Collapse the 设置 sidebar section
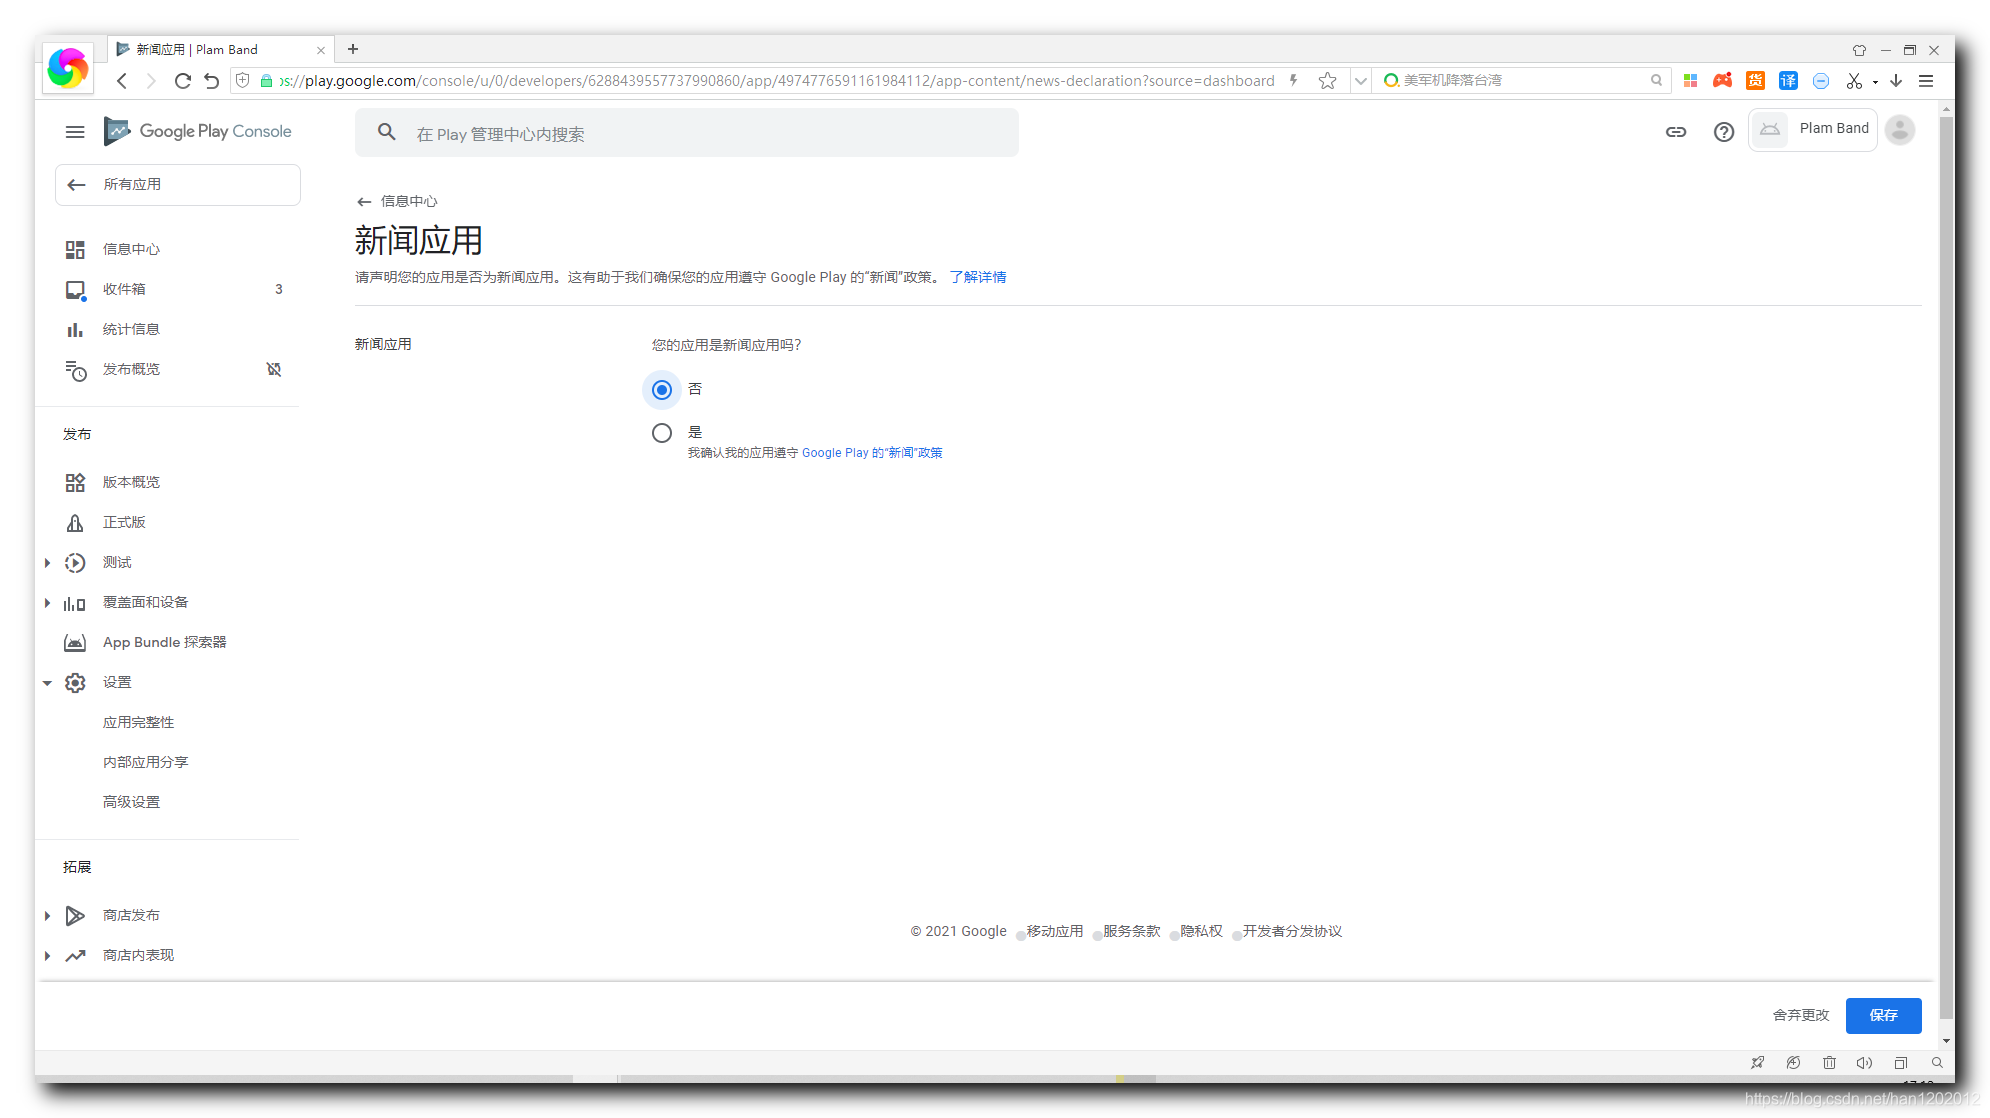The height and width of the screenshot is (1118, 1990). coord(47,683)
